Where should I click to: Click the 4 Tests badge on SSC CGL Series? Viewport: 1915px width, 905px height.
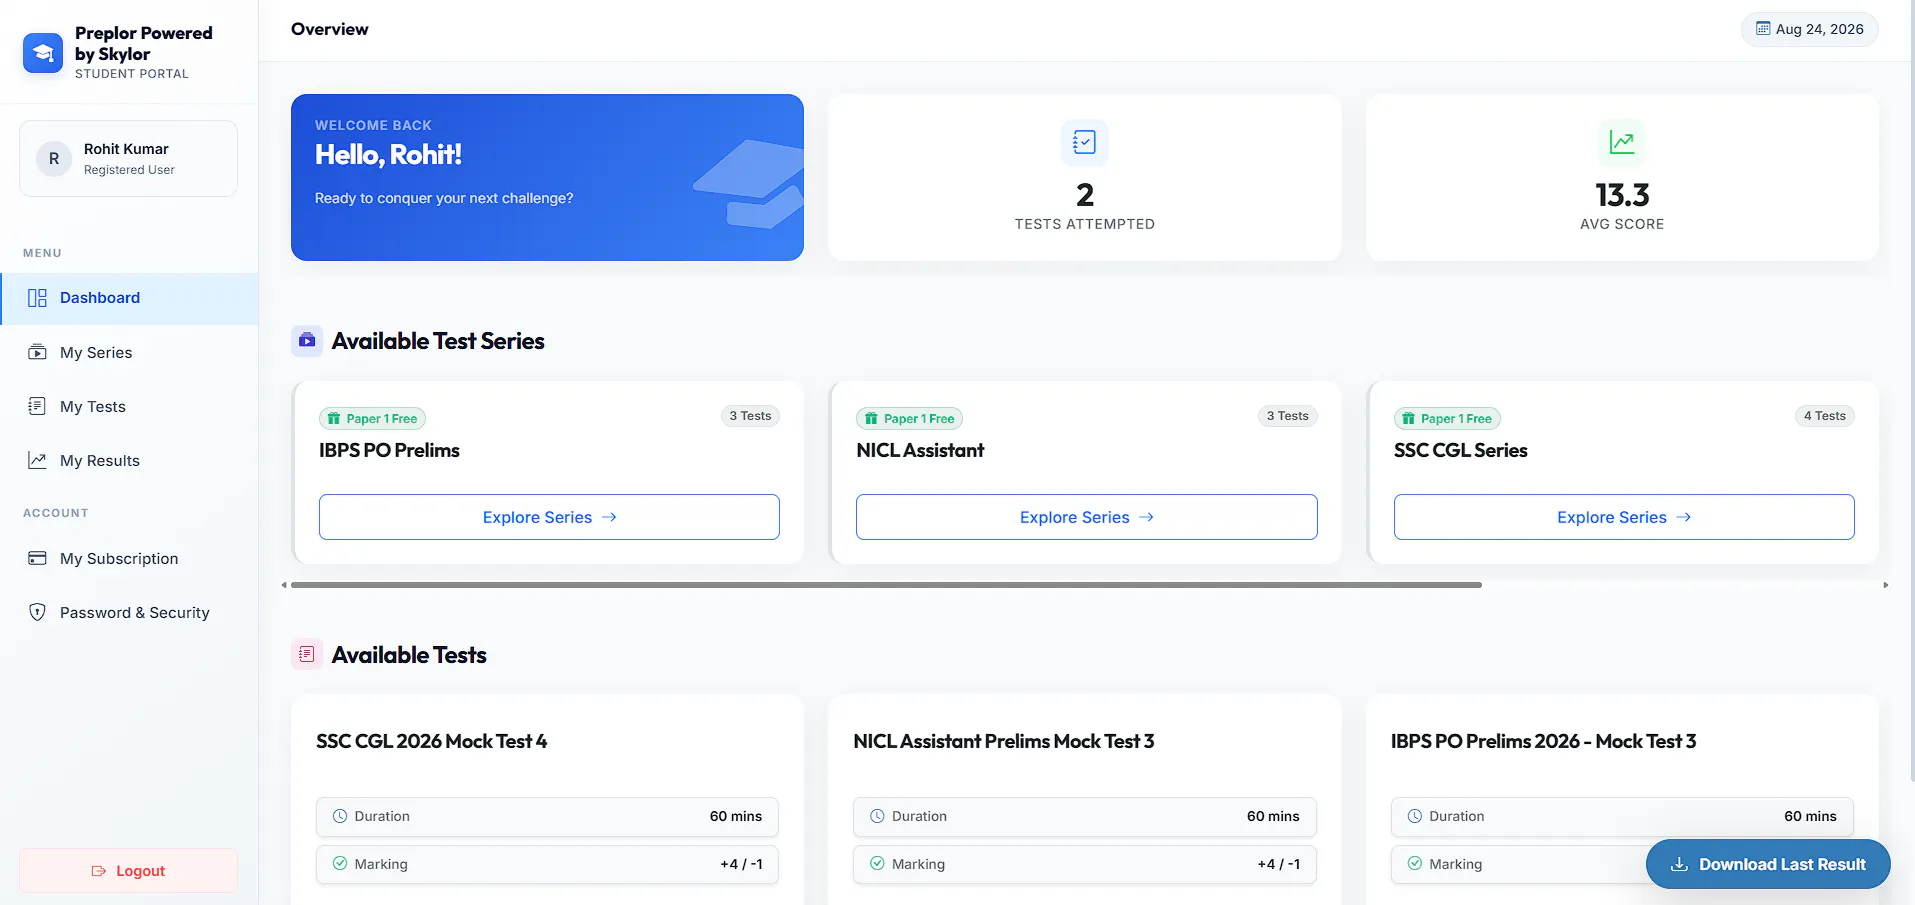(x=1824, y=416)
